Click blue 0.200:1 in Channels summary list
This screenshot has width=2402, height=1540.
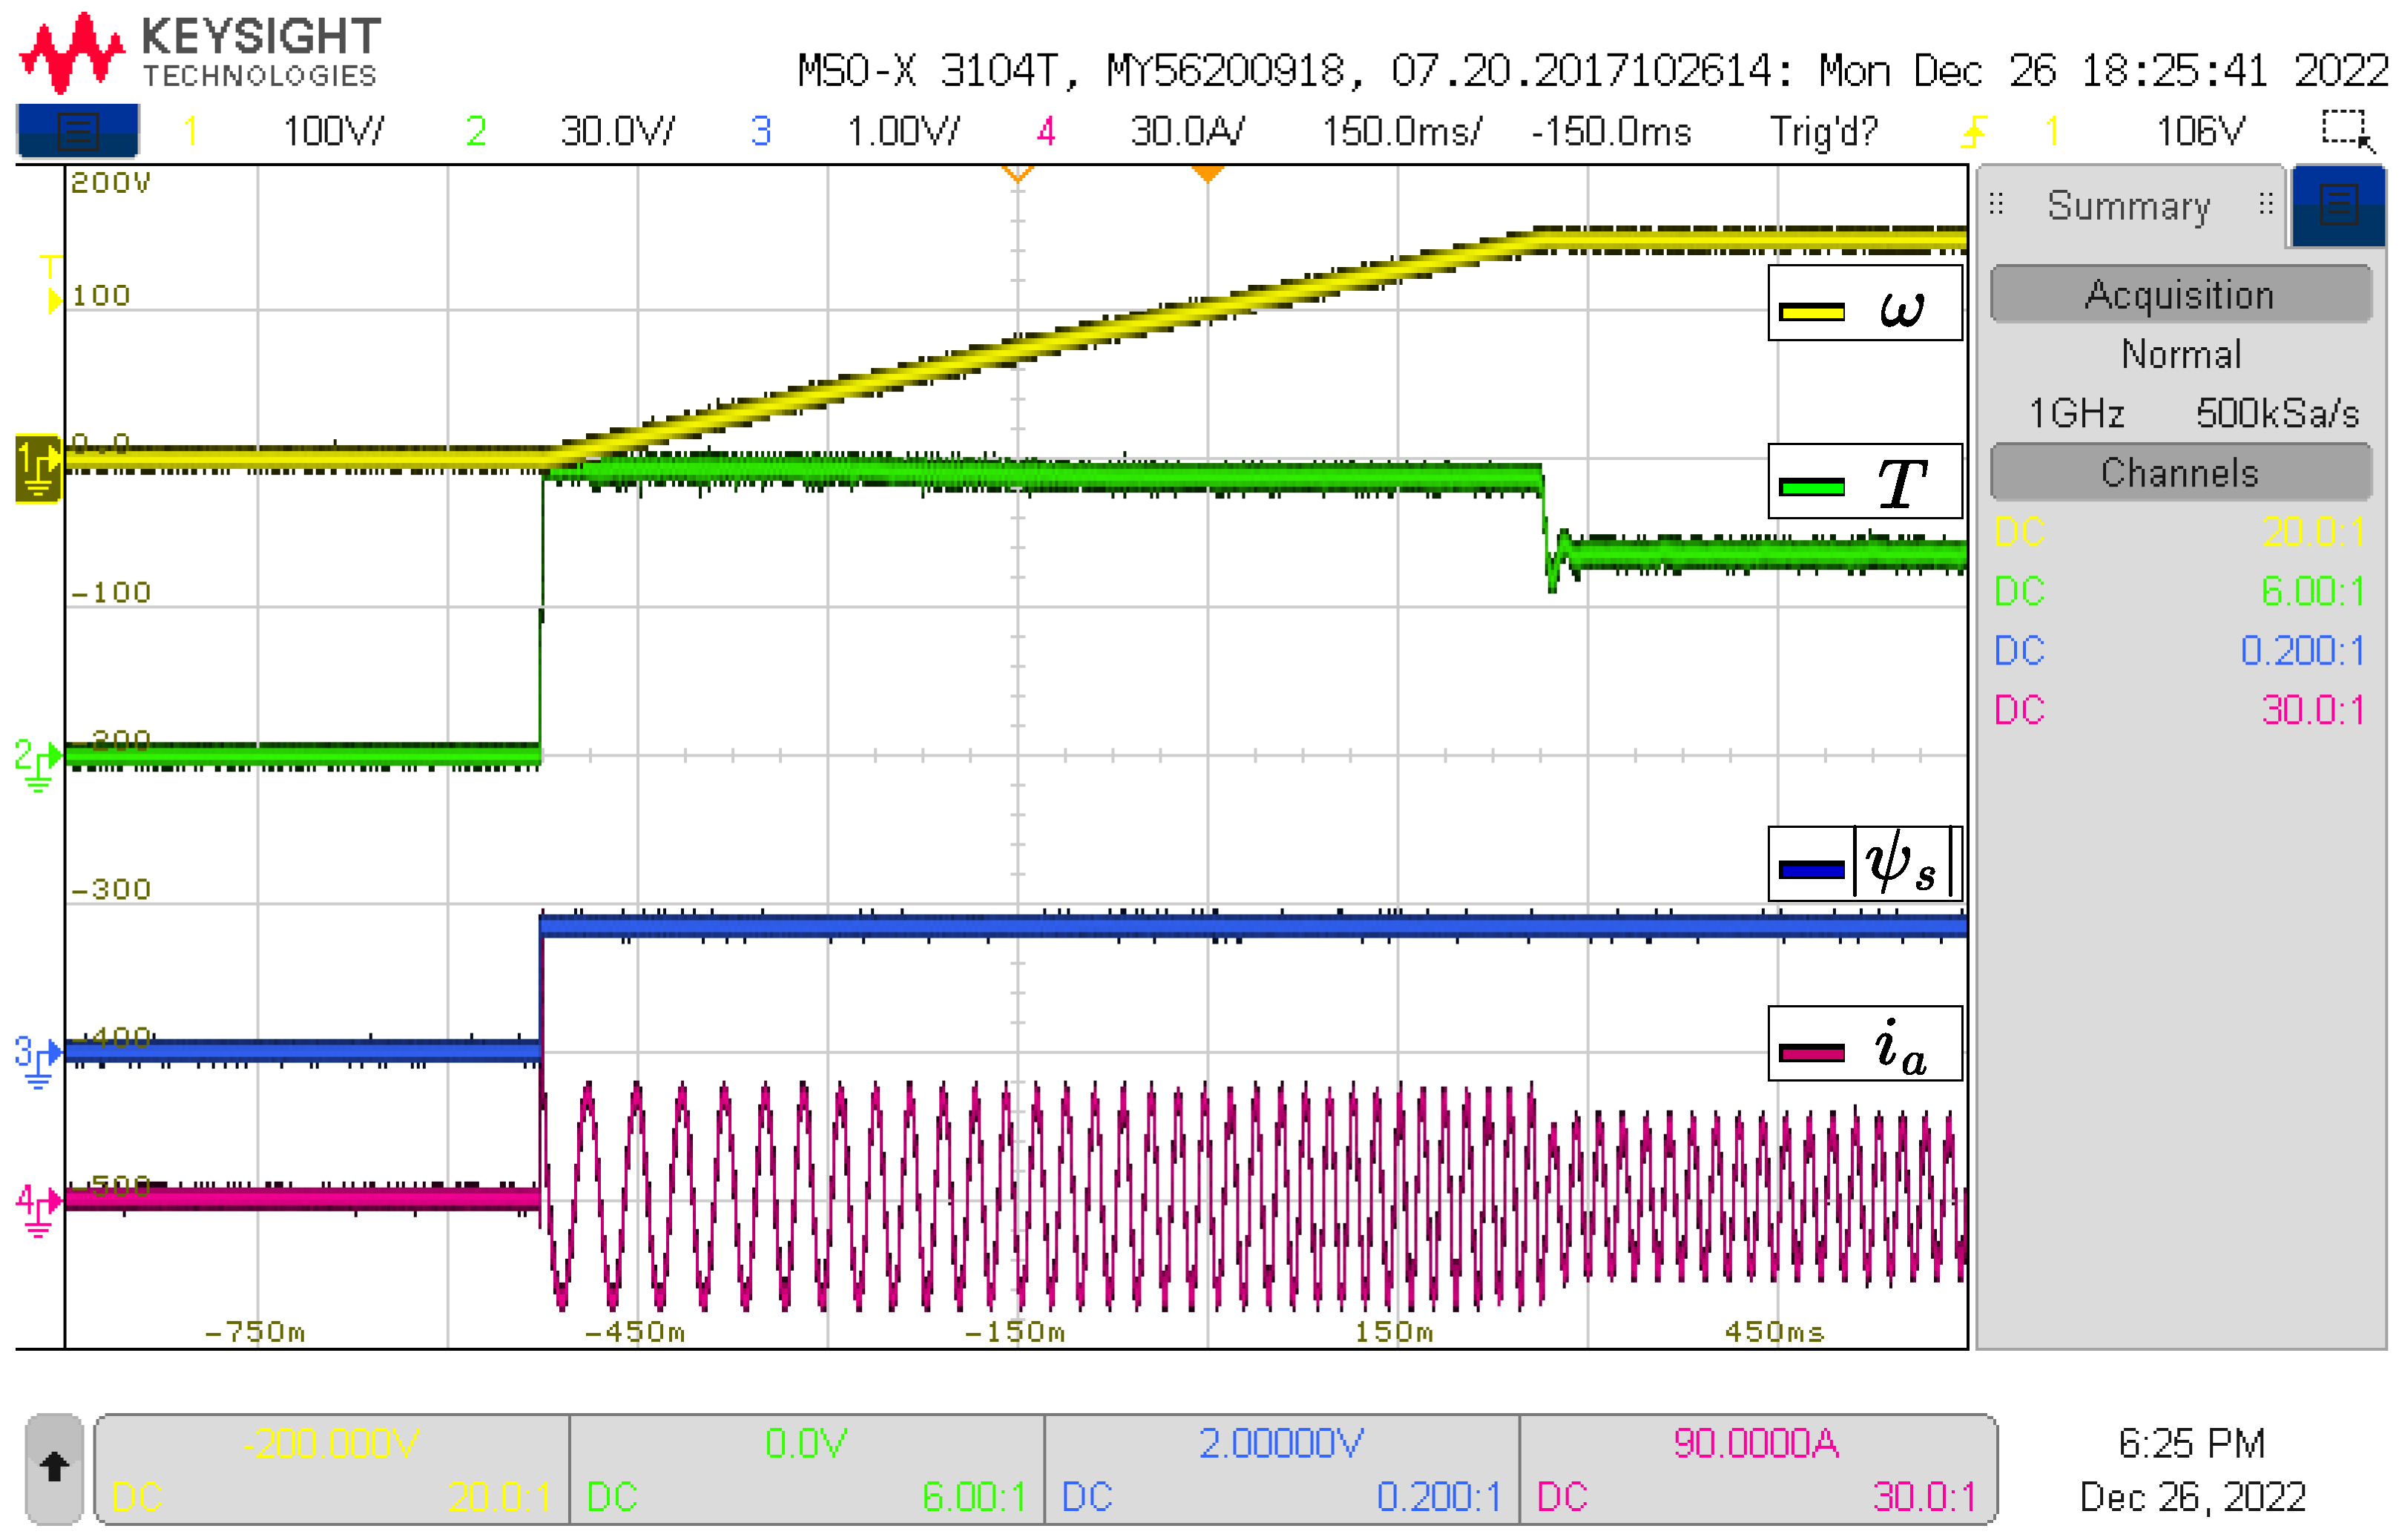coord(2302,651)
